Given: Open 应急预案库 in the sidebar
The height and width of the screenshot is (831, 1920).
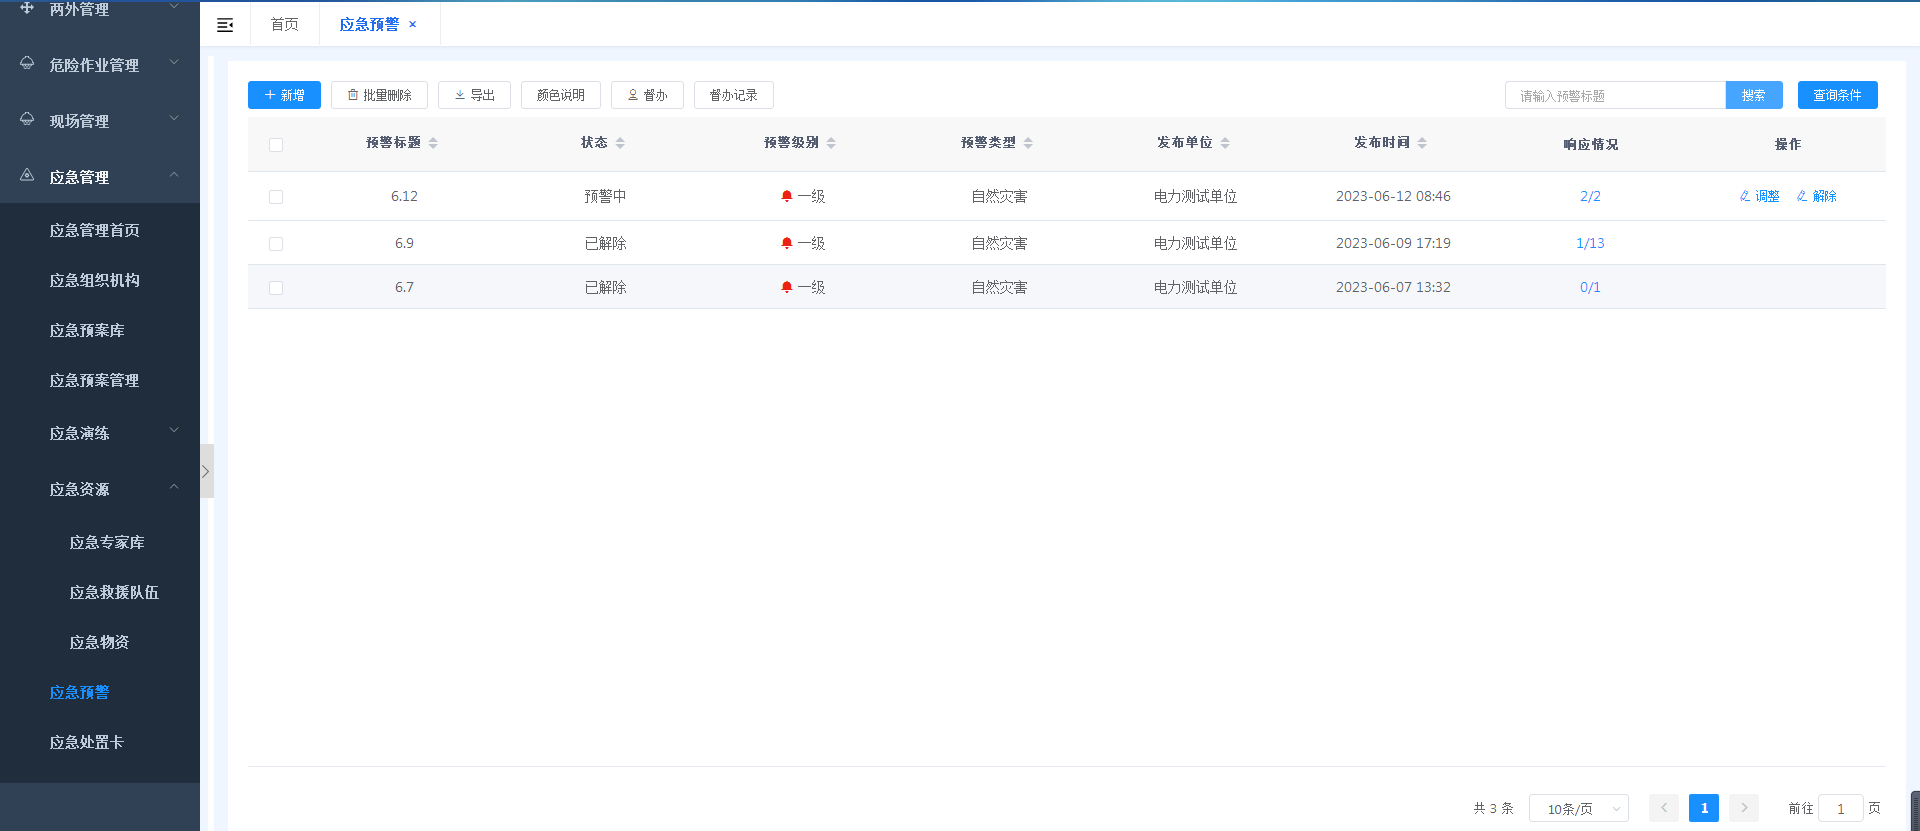Looking at the screenshot, I should tap(87, 330).
